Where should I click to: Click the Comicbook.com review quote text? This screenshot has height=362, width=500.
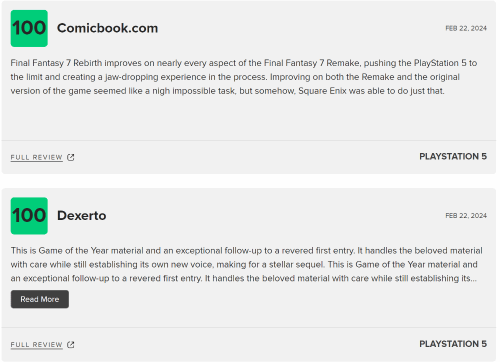(244, 77)
